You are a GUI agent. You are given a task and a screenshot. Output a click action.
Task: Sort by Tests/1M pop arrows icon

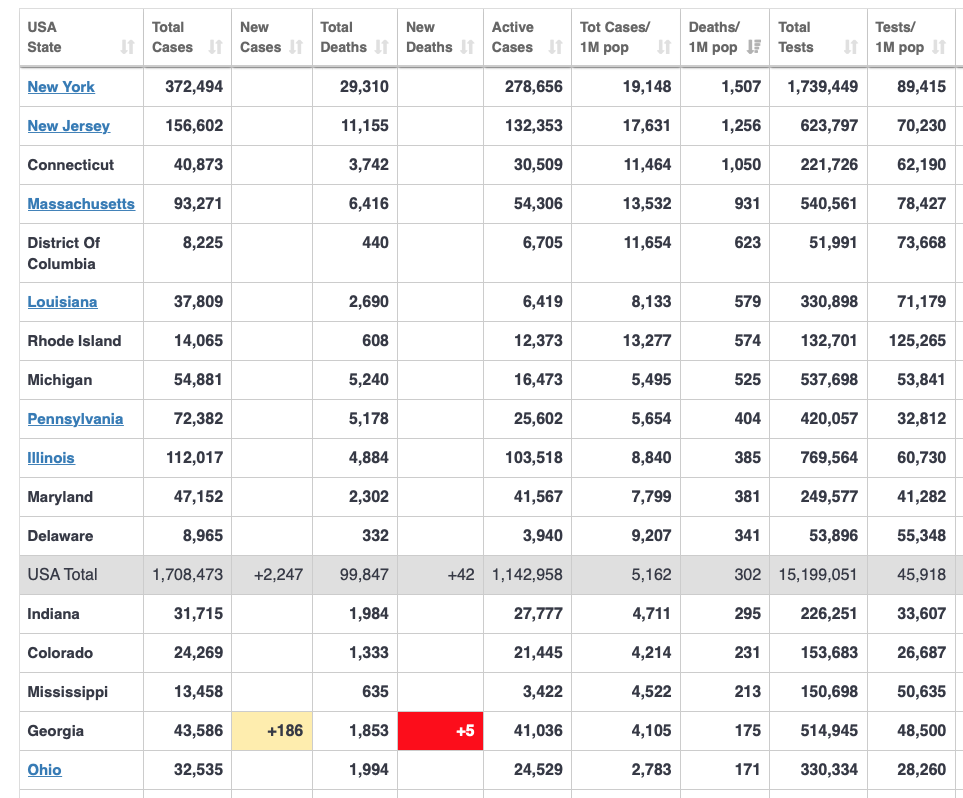tap(938, 47)
